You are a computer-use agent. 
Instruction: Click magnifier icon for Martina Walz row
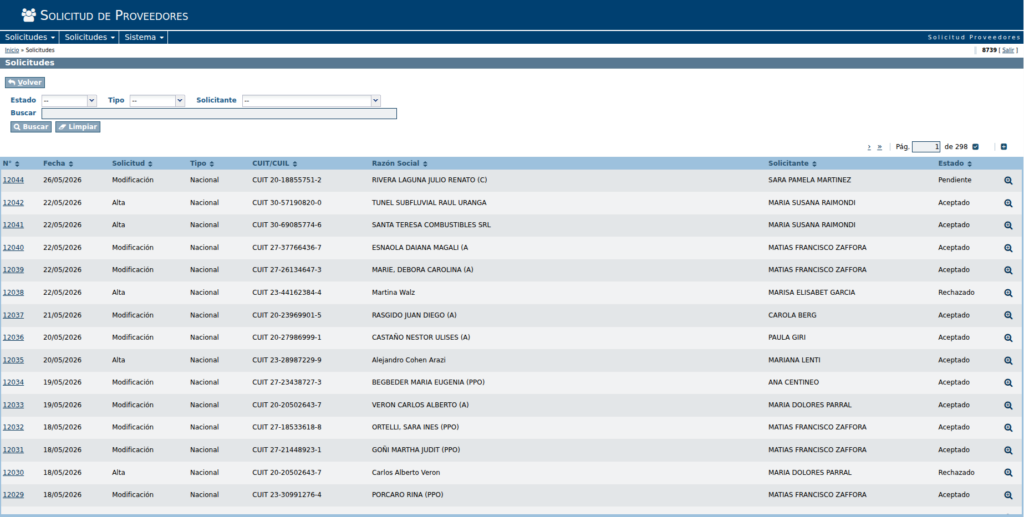(x=1008, y=293)
